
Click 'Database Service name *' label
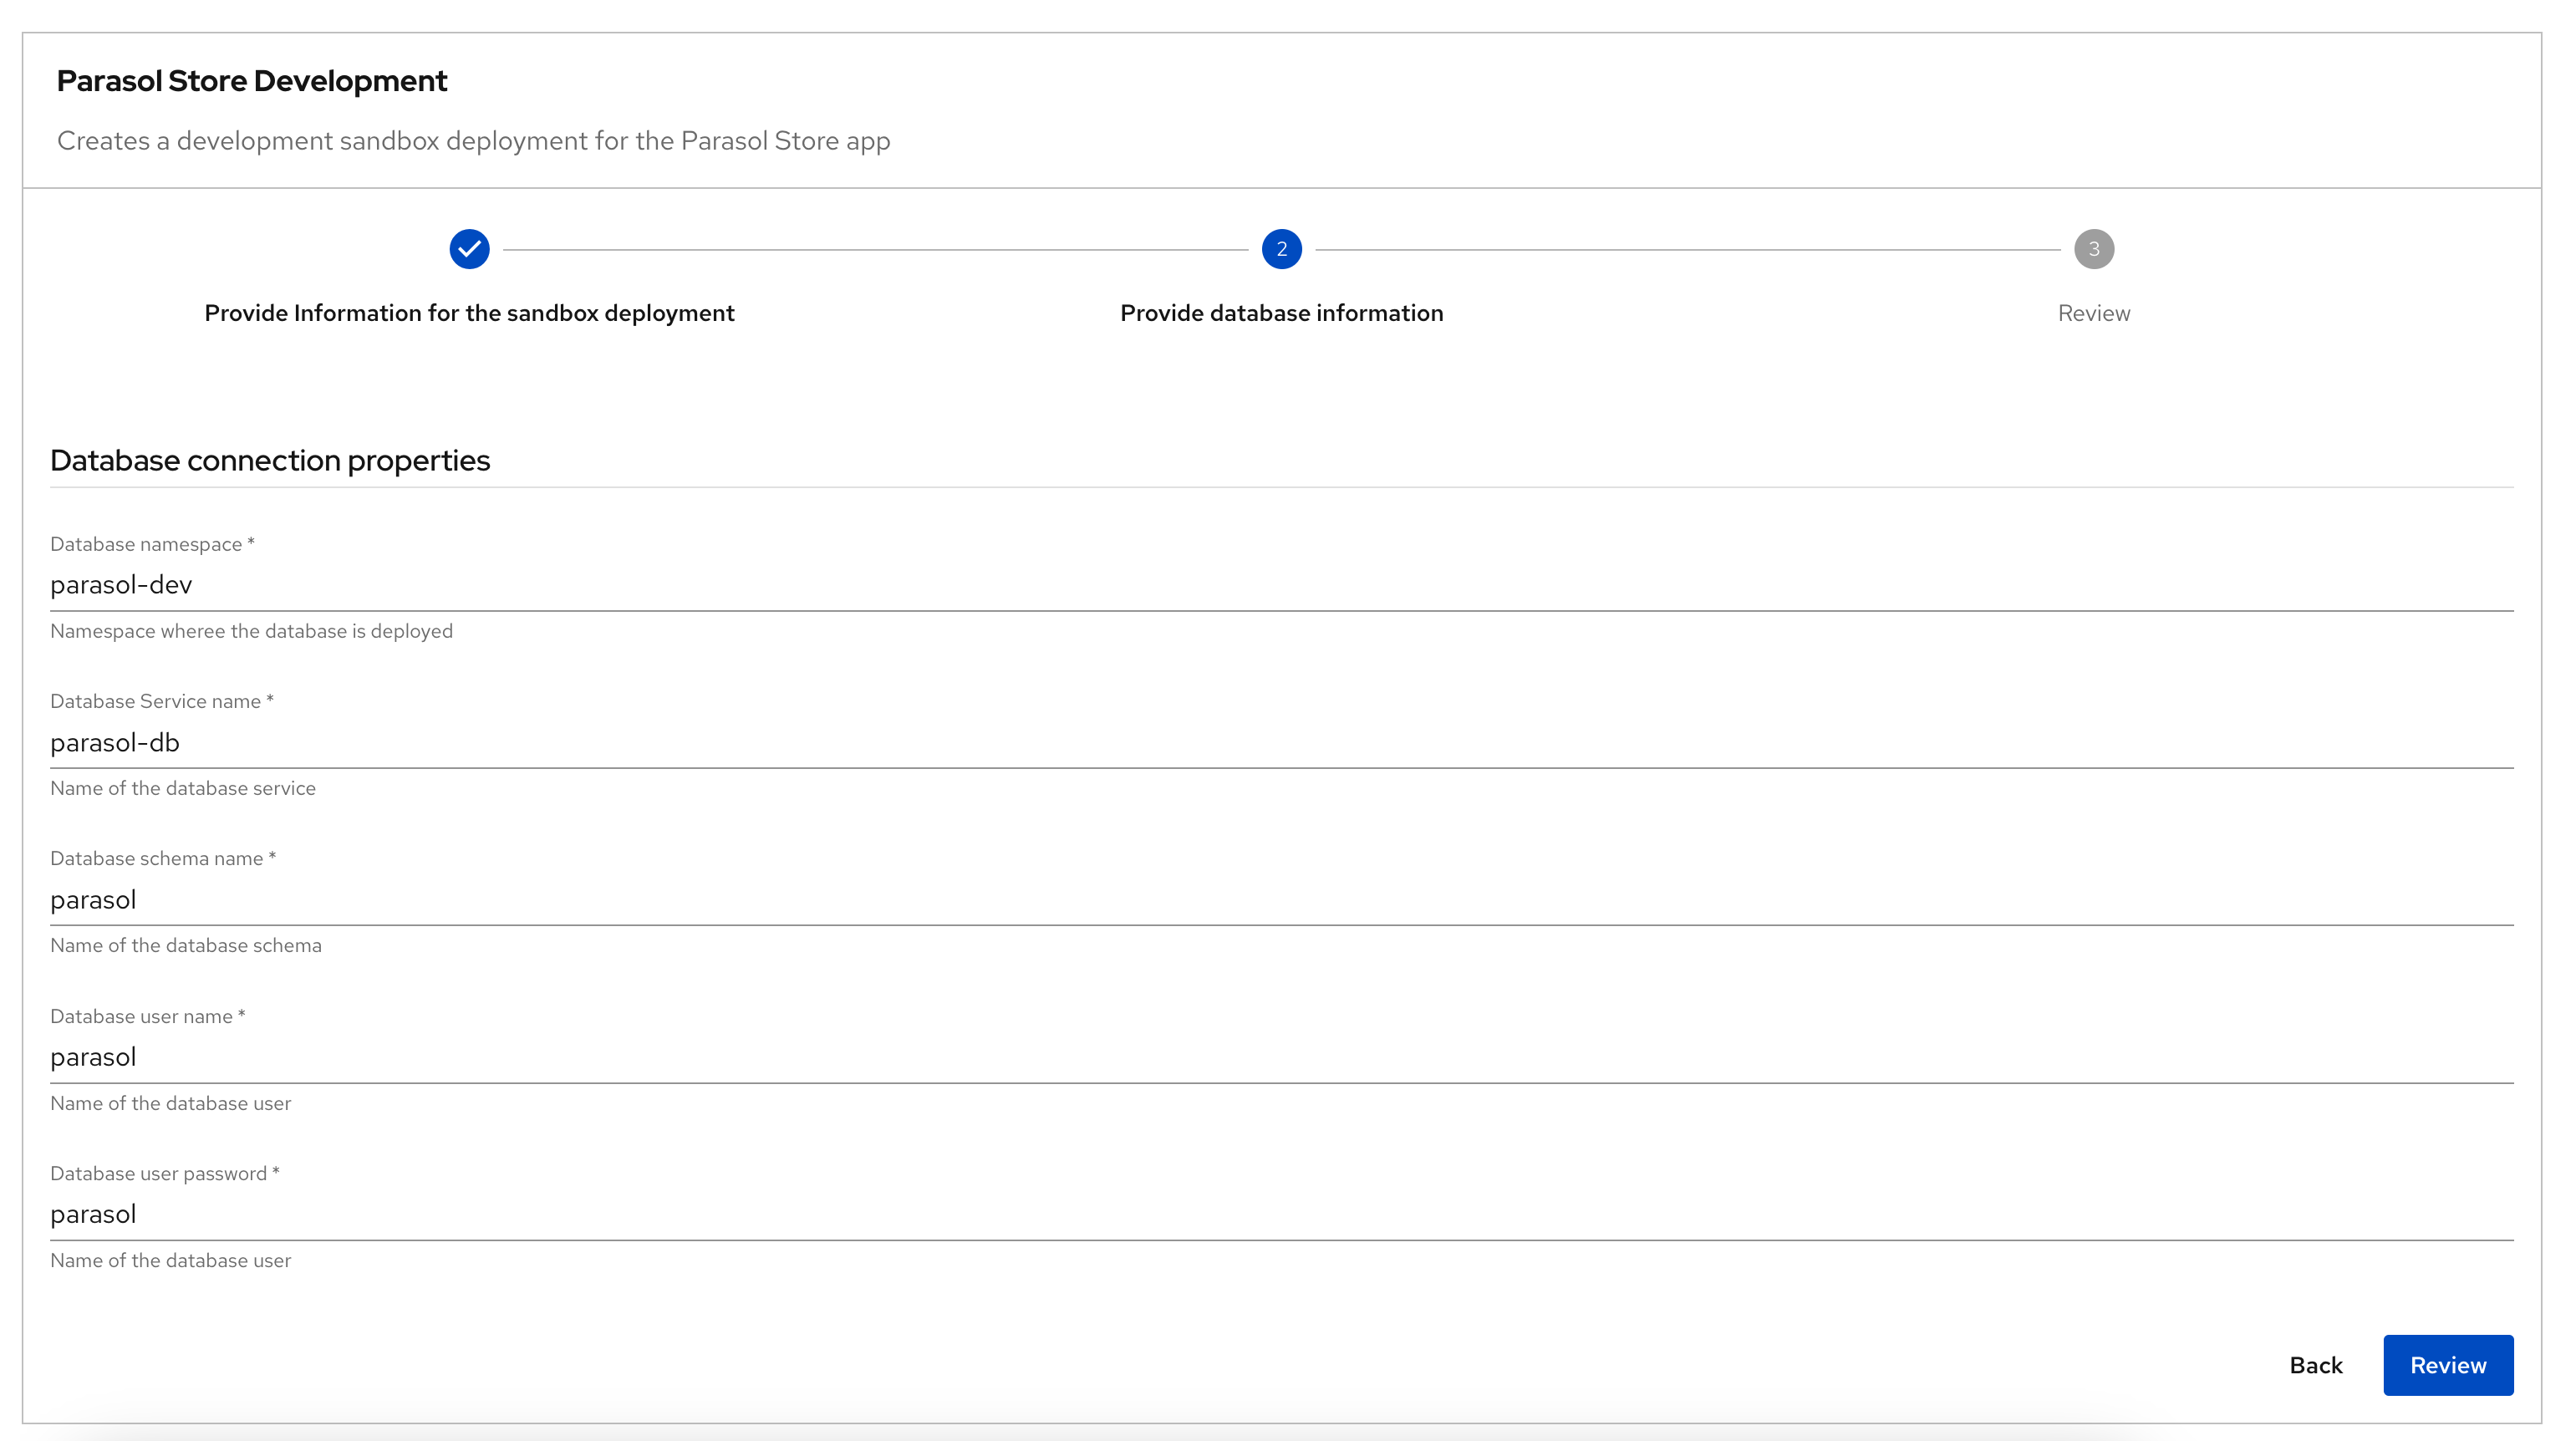point(162,701)
